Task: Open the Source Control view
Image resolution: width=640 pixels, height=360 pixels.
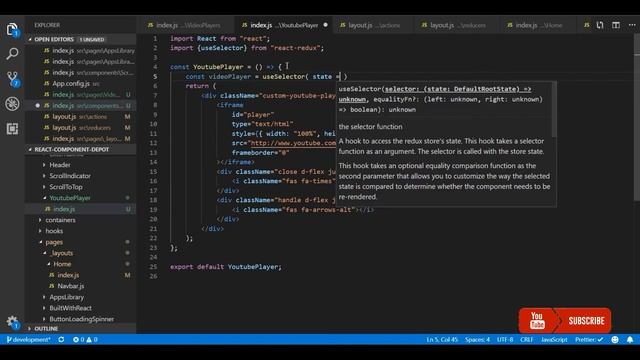Action: [x=12, y=79]
